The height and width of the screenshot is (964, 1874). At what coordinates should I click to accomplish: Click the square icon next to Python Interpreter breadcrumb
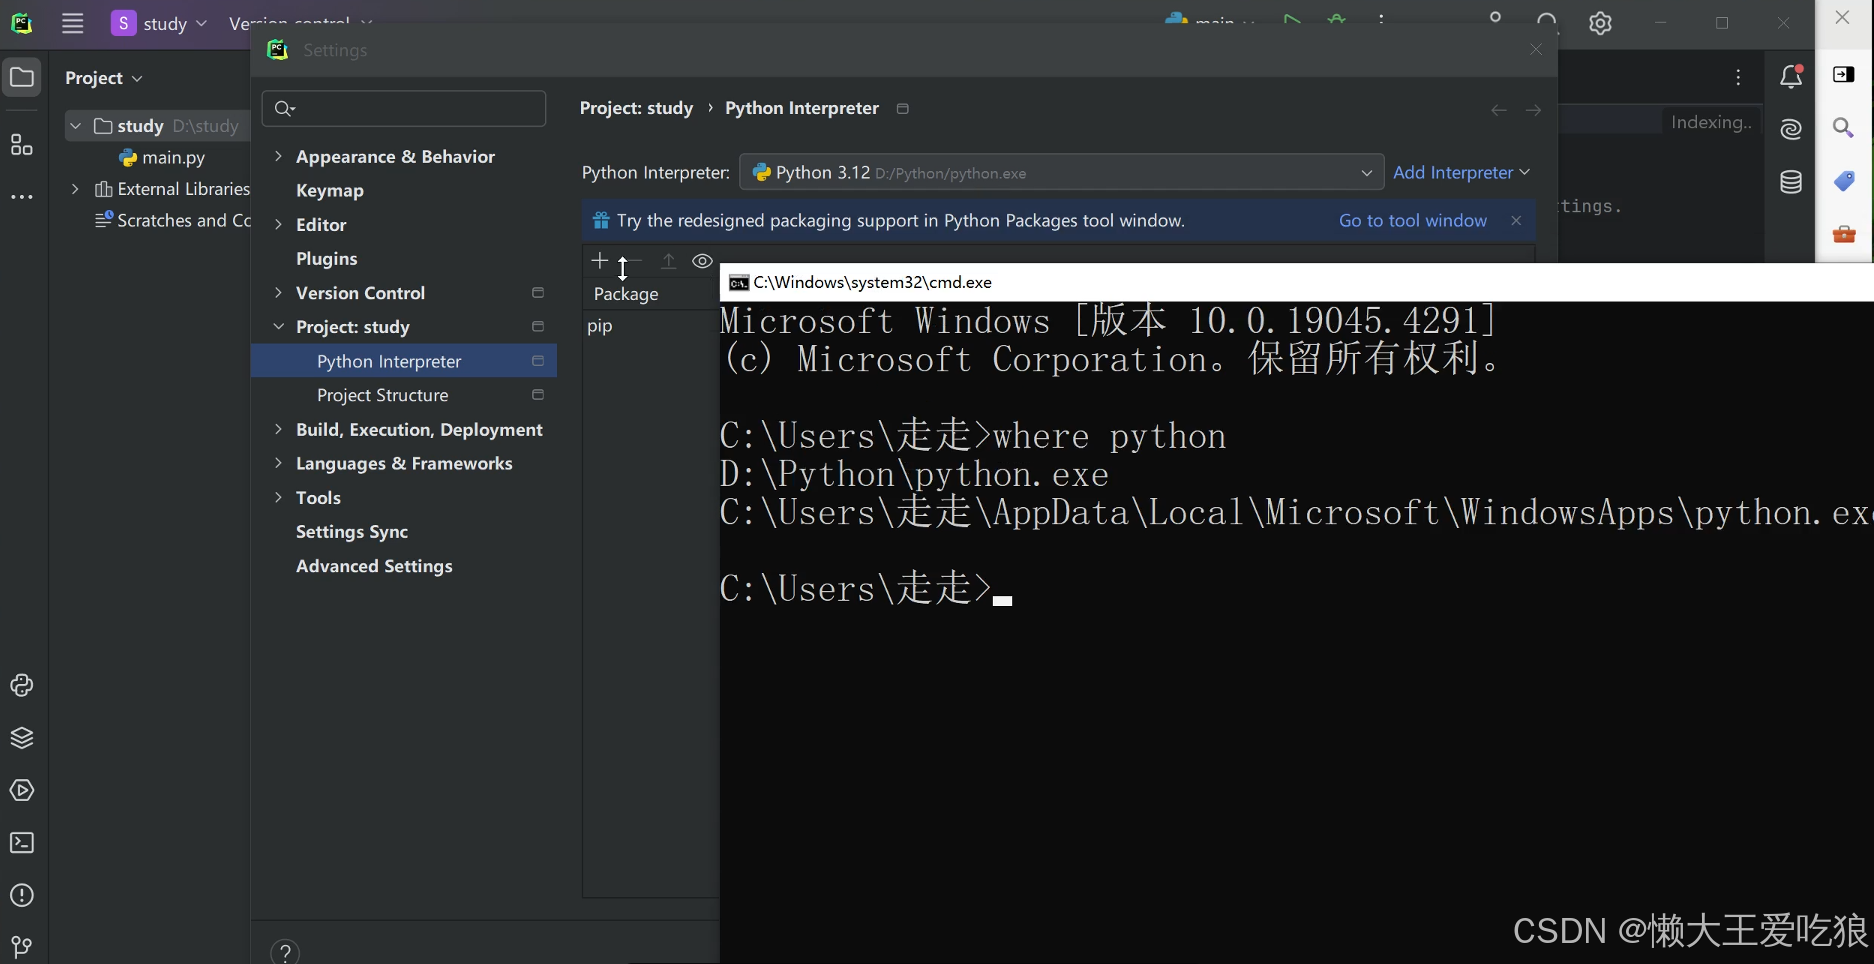pos(902,108)
